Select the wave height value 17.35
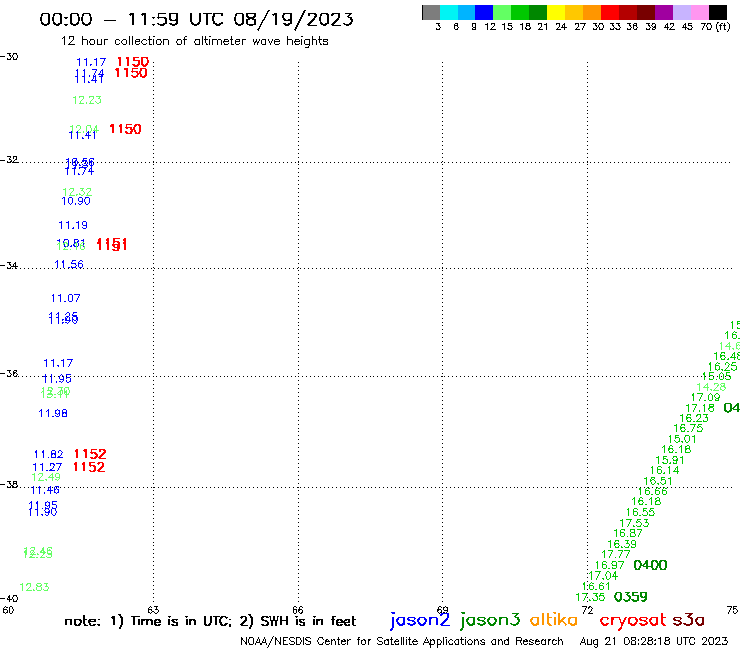The width and height of the screenshot is (740, 650). [x=590, y=597]
